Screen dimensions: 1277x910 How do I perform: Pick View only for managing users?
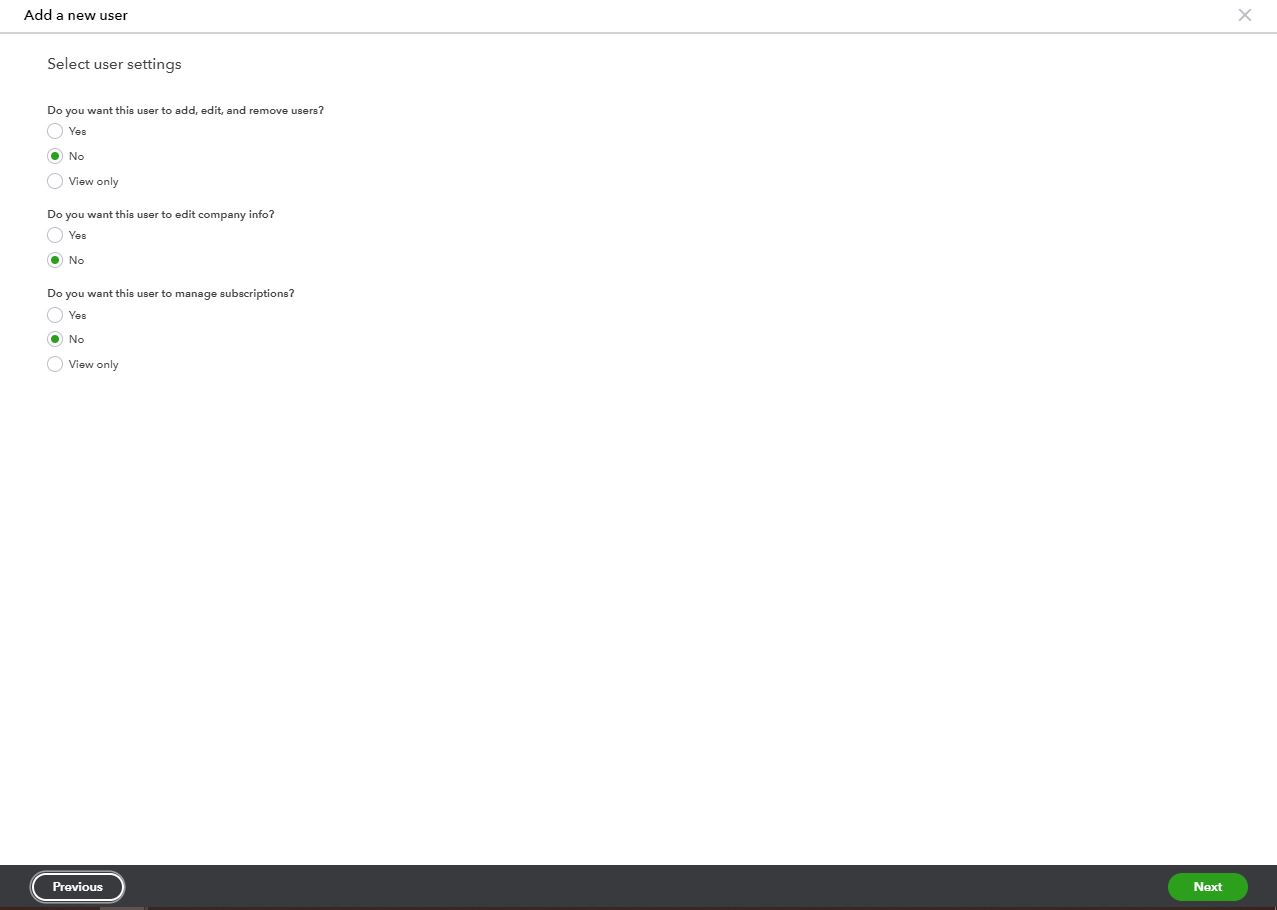point(55,181)
